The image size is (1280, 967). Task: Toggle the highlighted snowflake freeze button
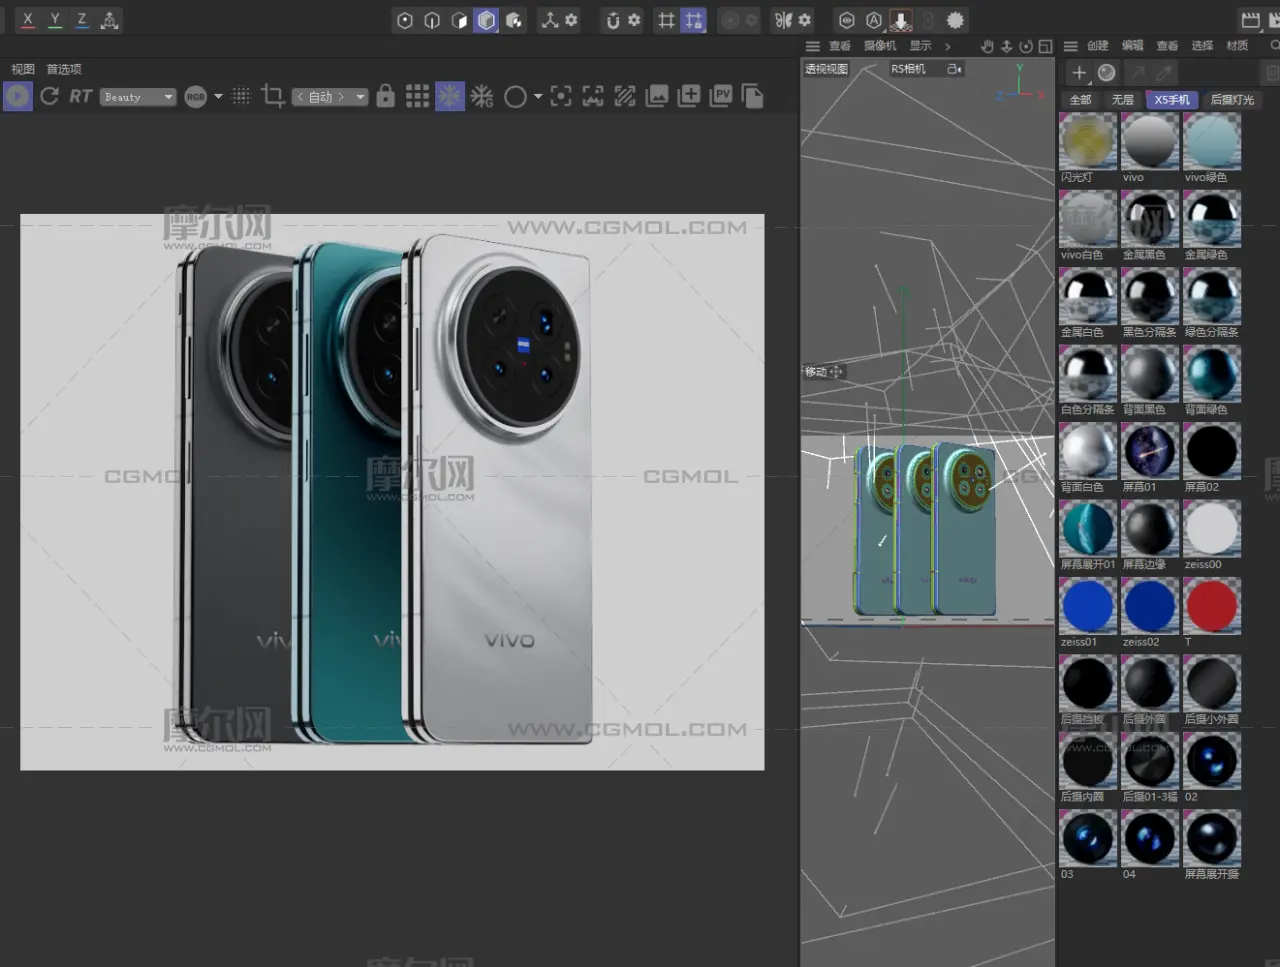tap(450, 96)
